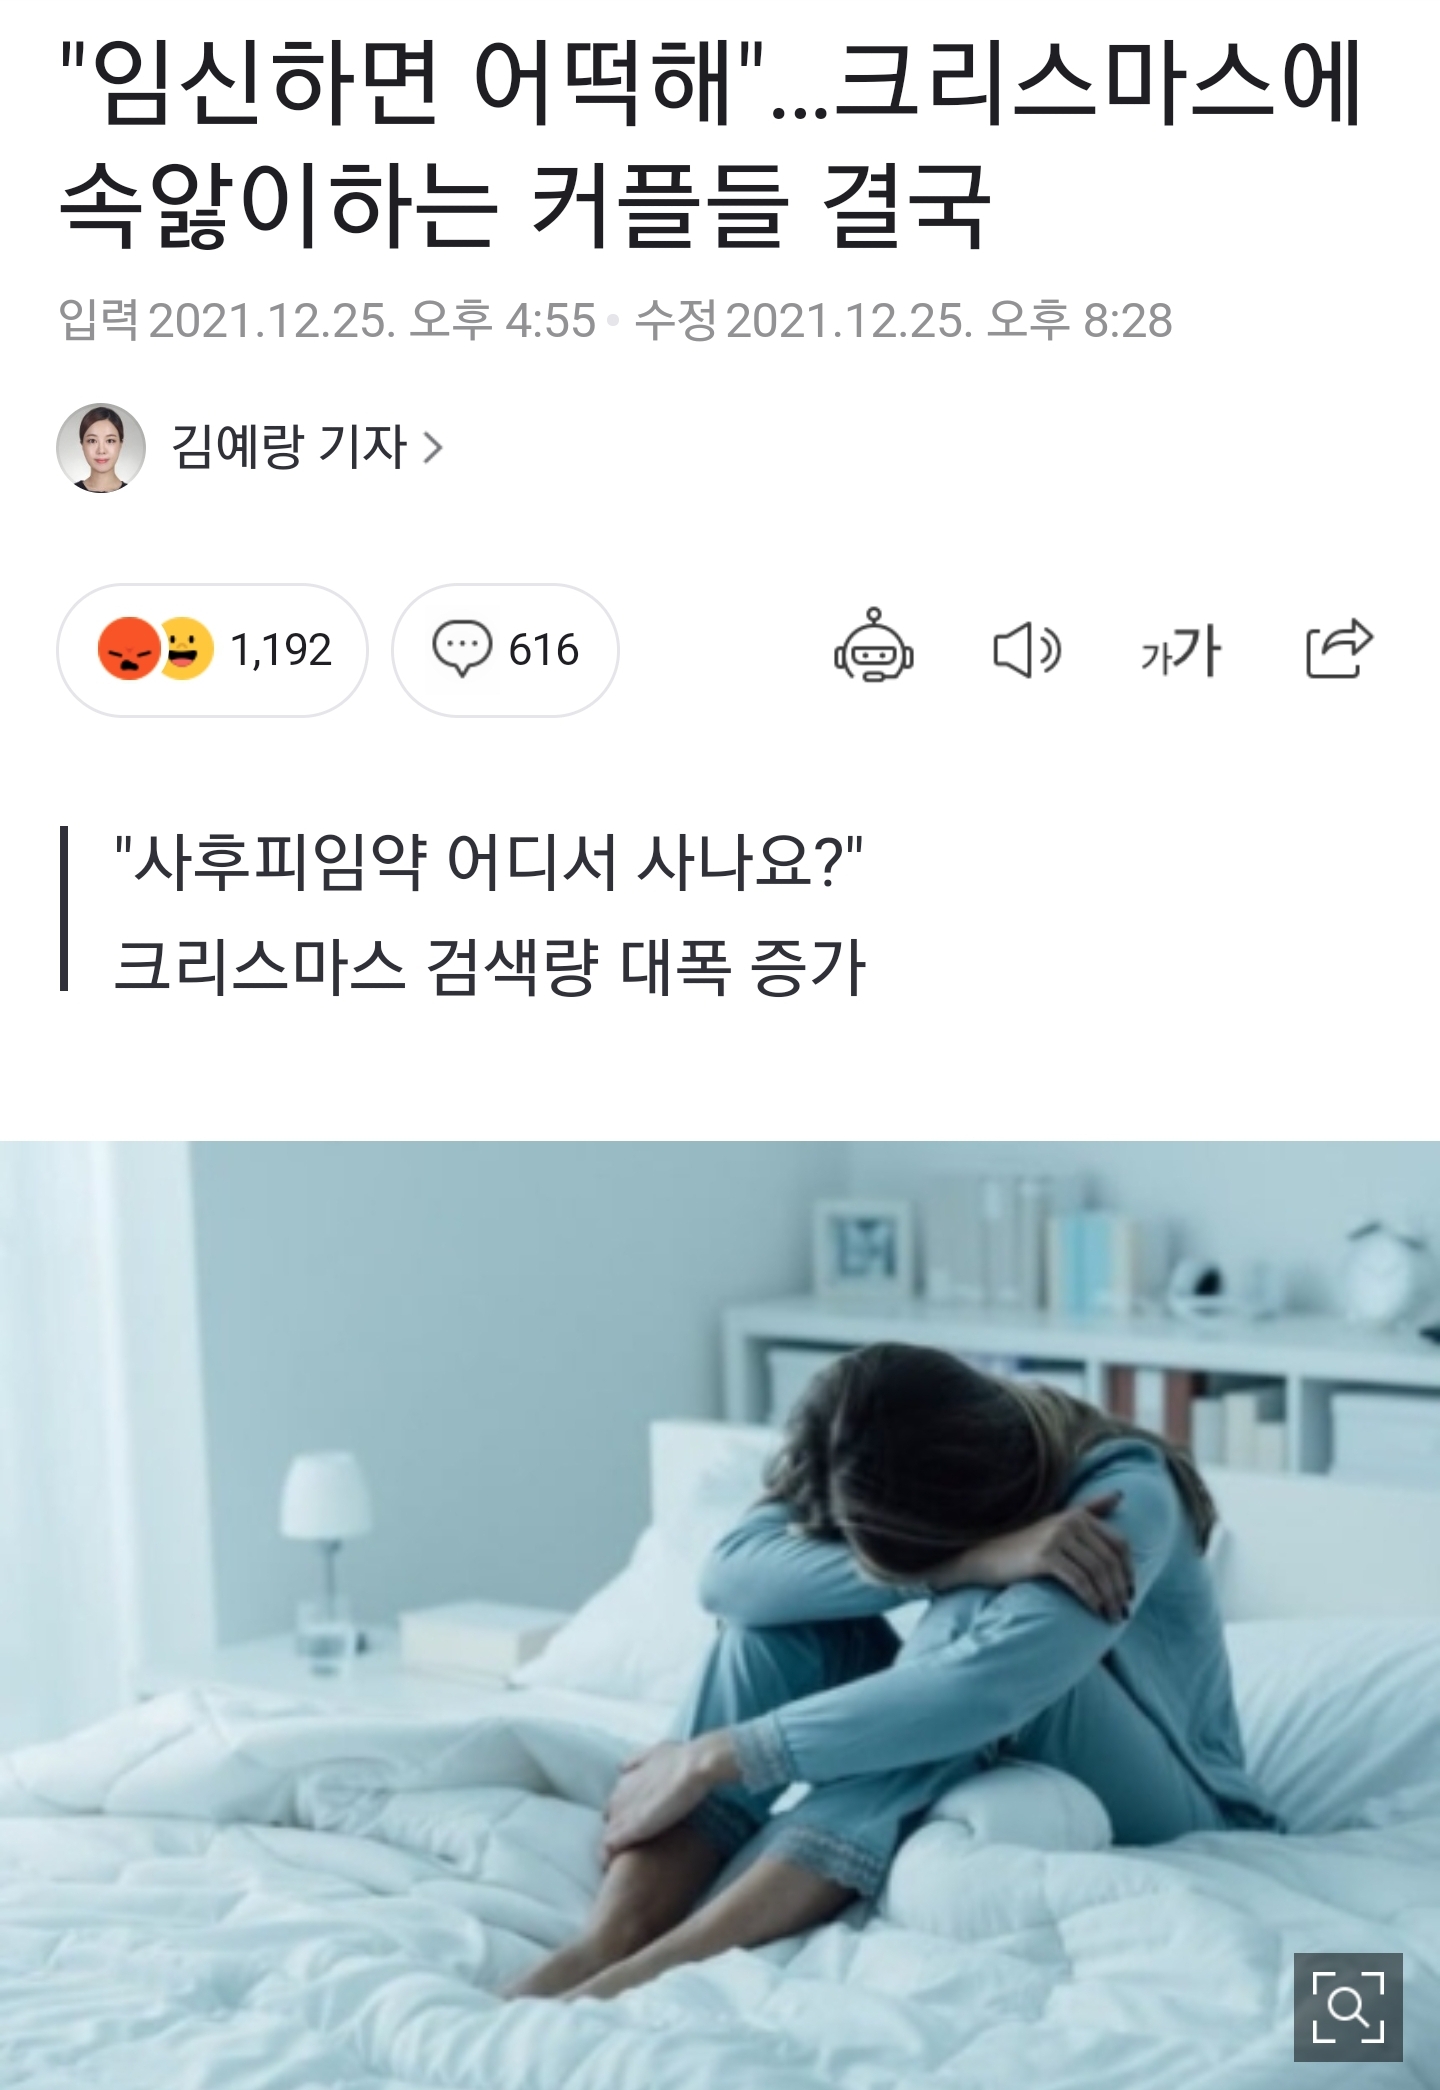Screen dimensions: 1440x2090
Task: Expand reporter page via chevron arrow
Action: tap(432, 448)
